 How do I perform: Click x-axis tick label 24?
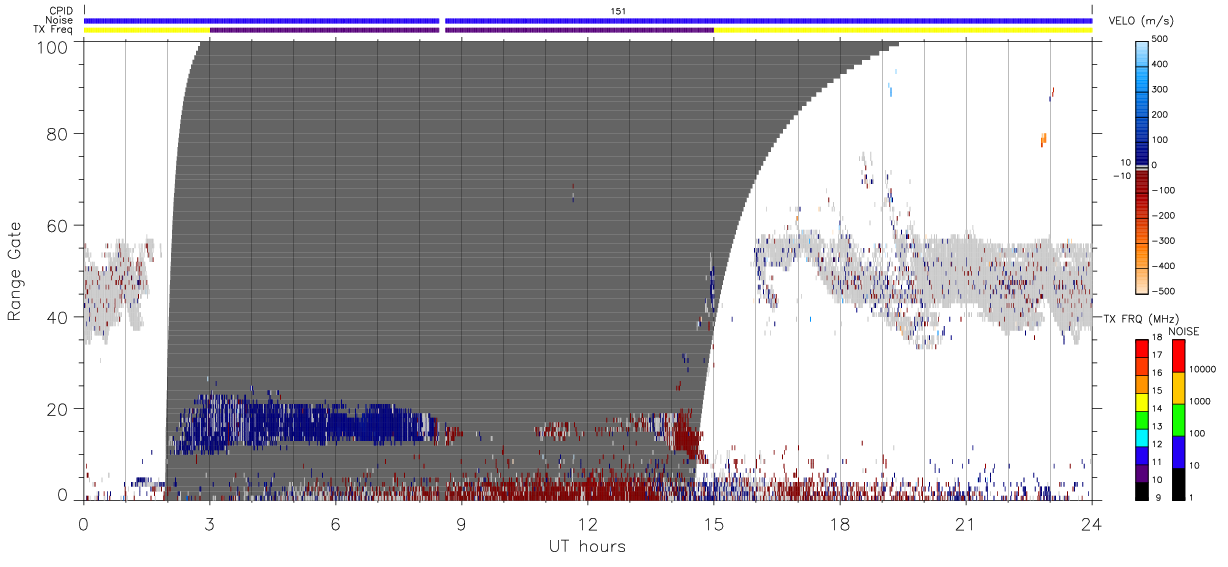pos(1091,525)
